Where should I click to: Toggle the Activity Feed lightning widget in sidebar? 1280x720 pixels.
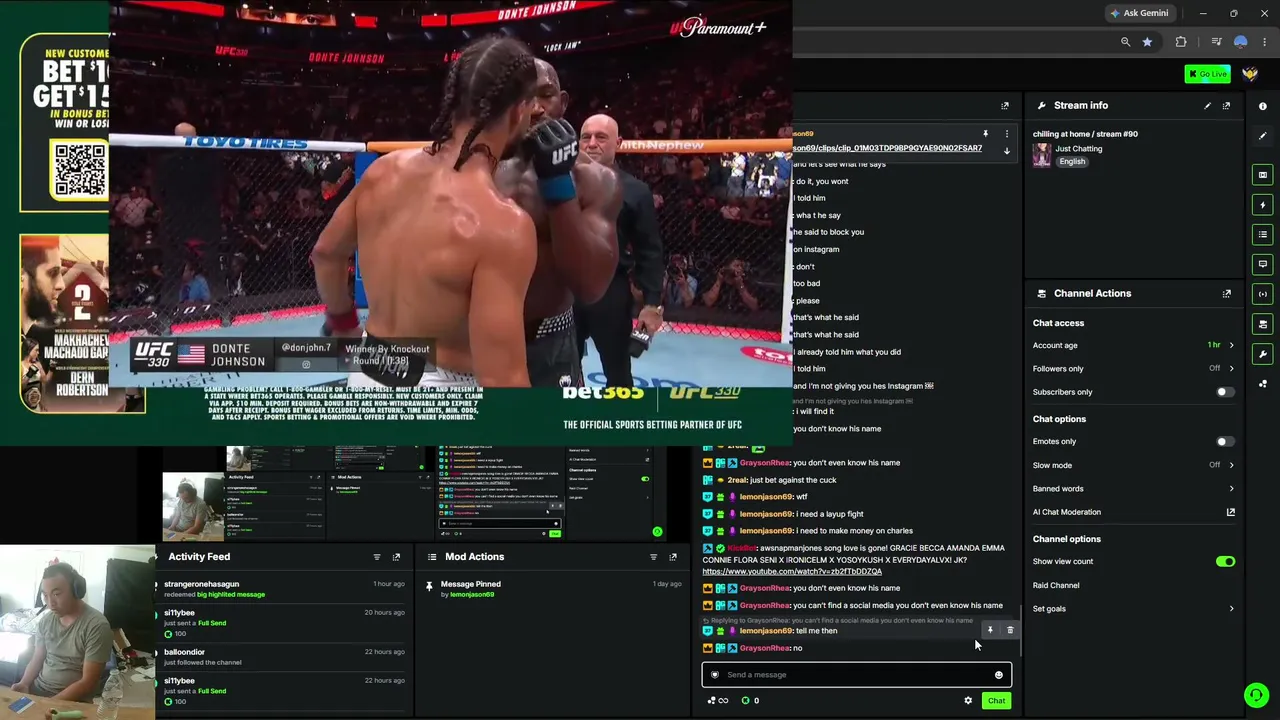[x=1263, y=205]
